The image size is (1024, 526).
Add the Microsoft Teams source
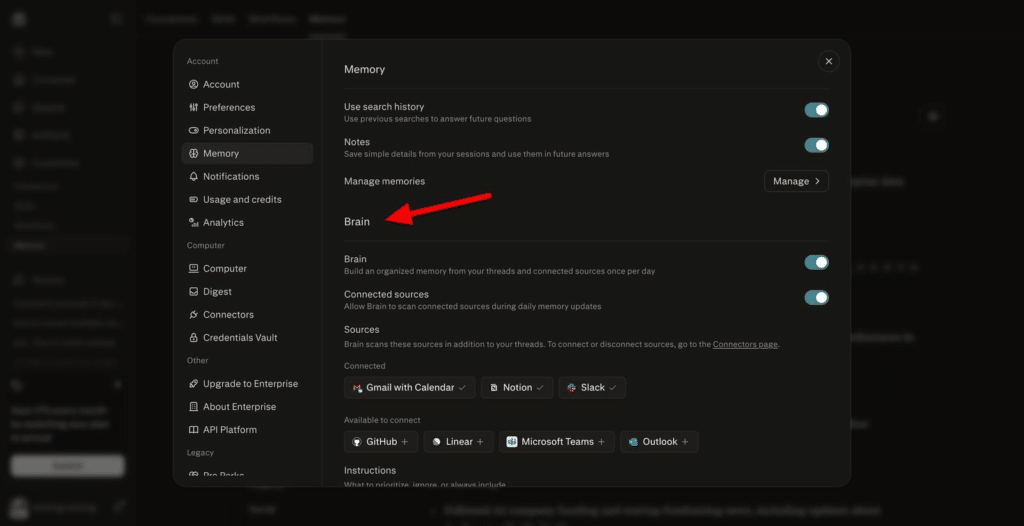(x=556, y=442)
